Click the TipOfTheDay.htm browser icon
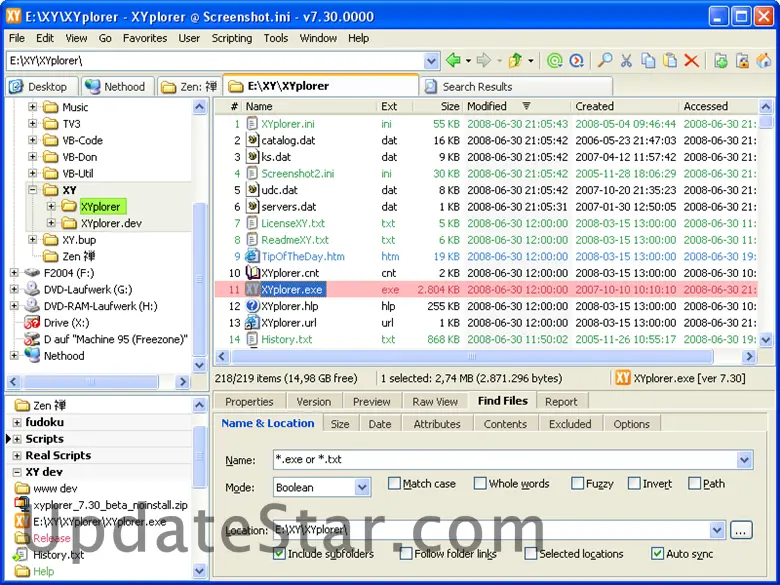Viewport: 780px width, 585px height. [253, 256]
